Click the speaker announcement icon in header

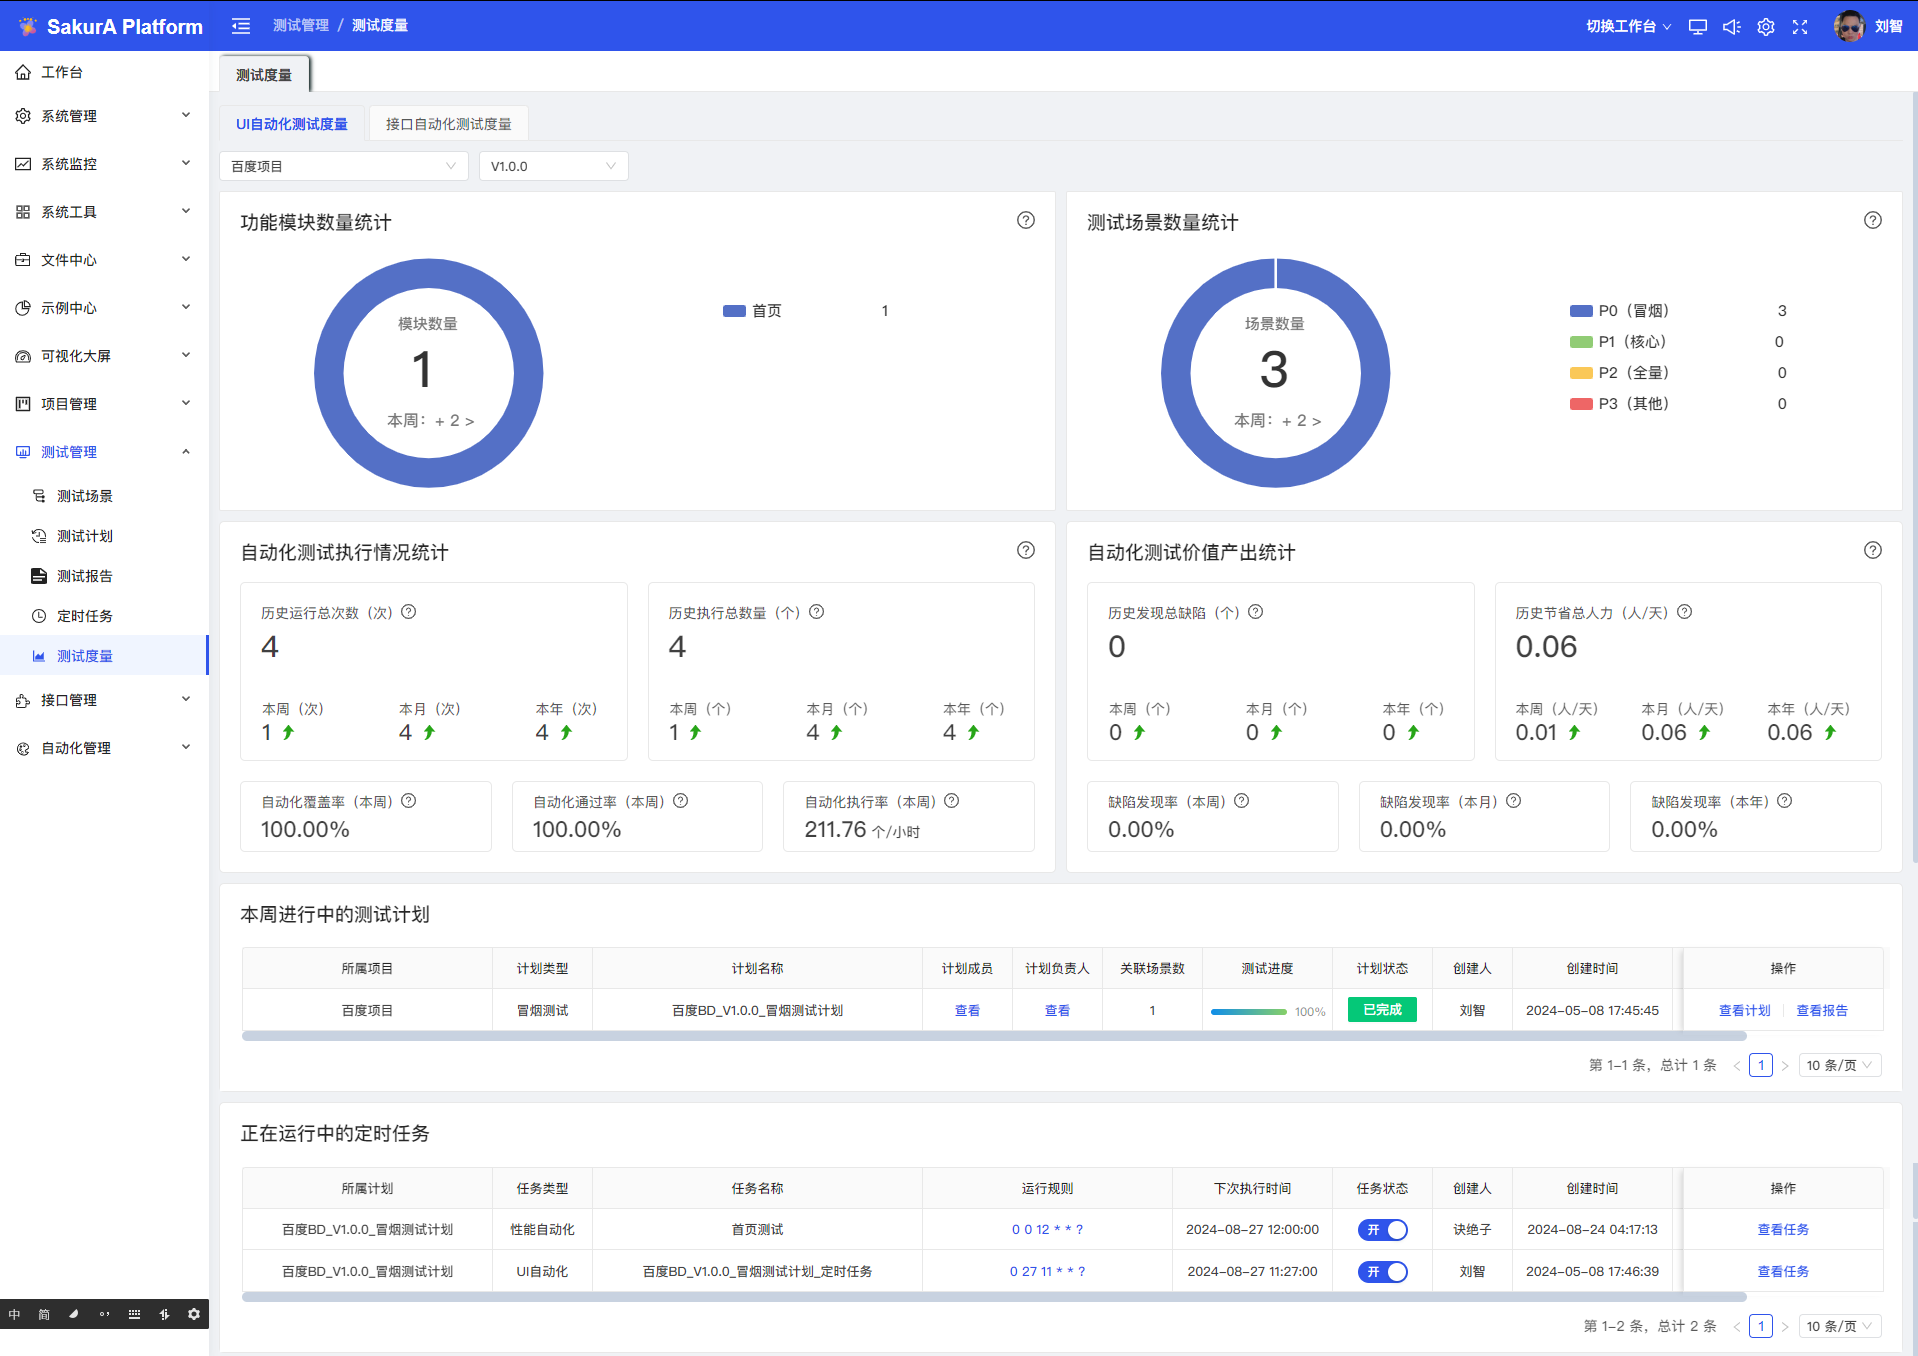point(1732,27)
